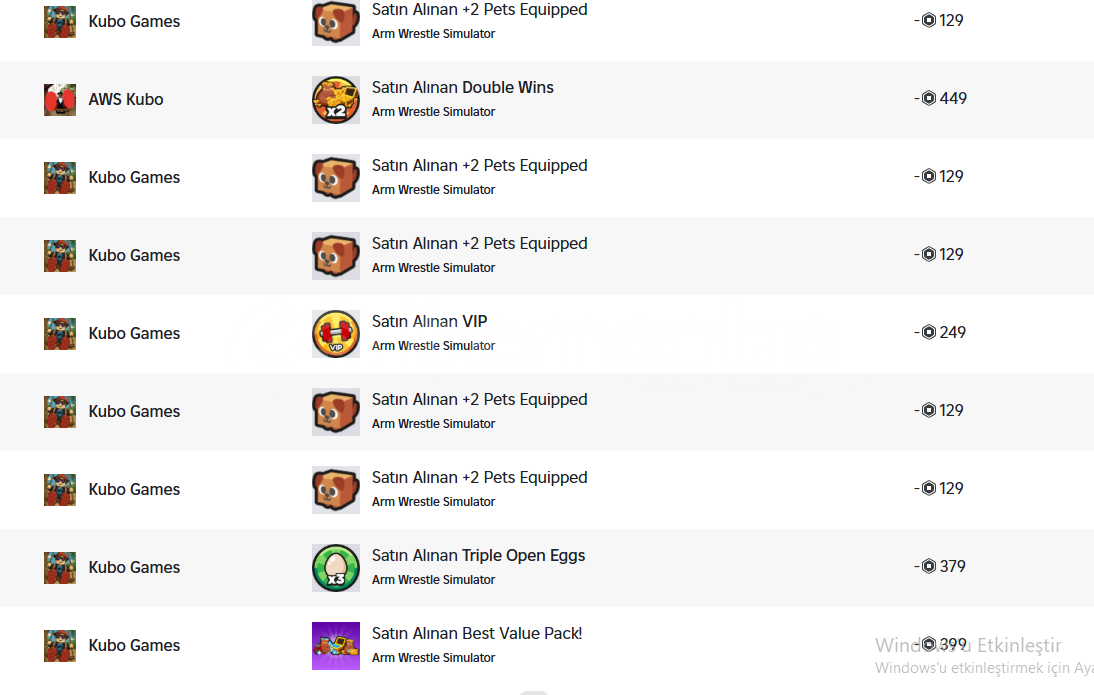
Task: Click the VIP dumbbell badge icon
Action: pyautogui.click(x=335, y=333)
